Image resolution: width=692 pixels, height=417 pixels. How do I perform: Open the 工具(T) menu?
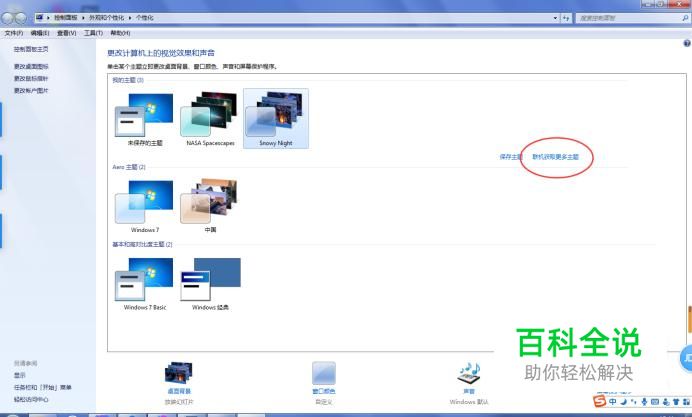(x=93, y=33)
